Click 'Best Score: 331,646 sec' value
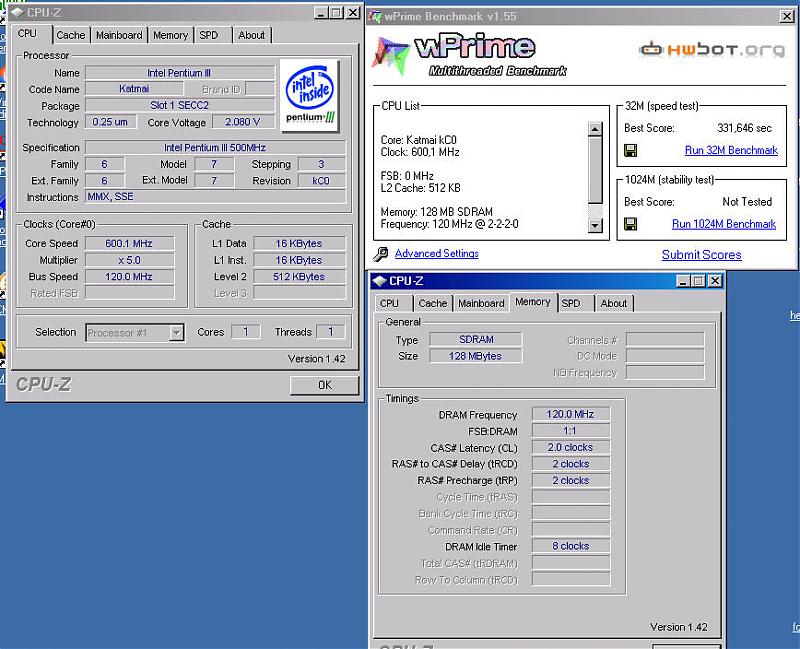The image size is (800, 649). point(744,128)
